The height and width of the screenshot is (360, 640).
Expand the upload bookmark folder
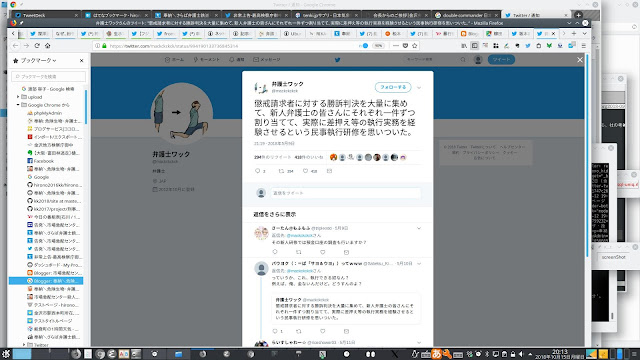point(18,97)
